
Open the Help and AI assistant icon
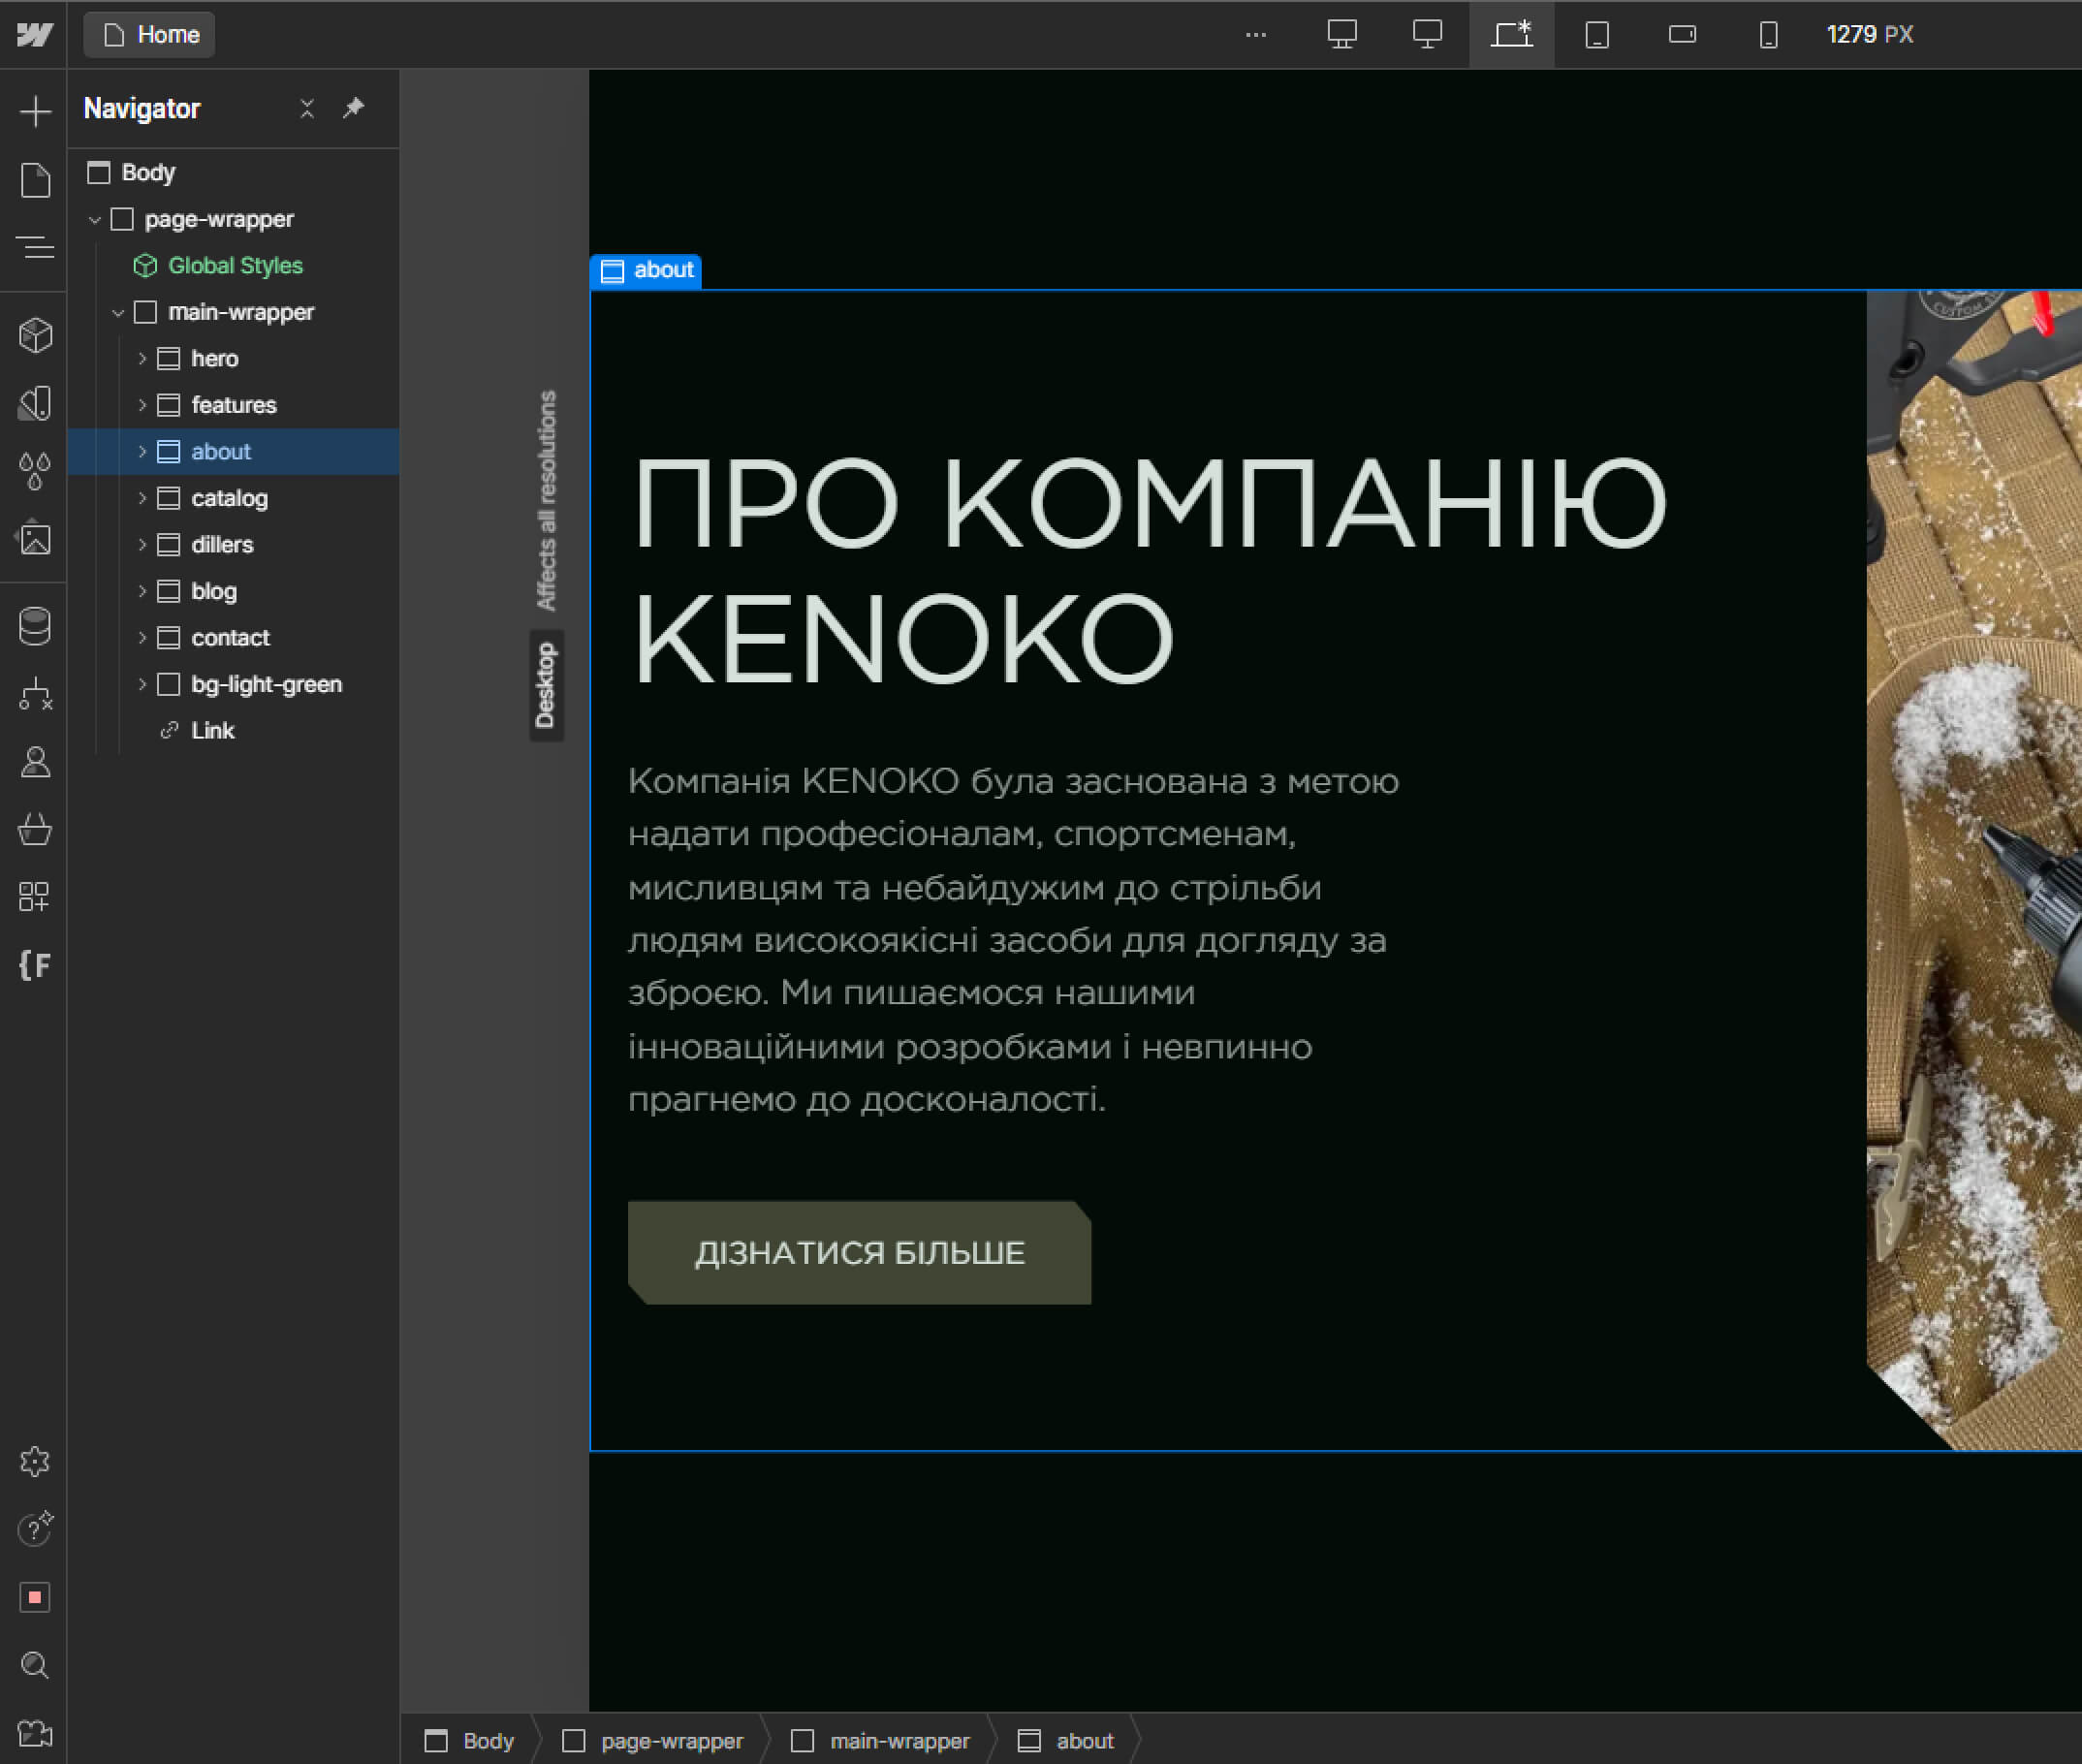pyautogui.click(x=35, y=1529)
